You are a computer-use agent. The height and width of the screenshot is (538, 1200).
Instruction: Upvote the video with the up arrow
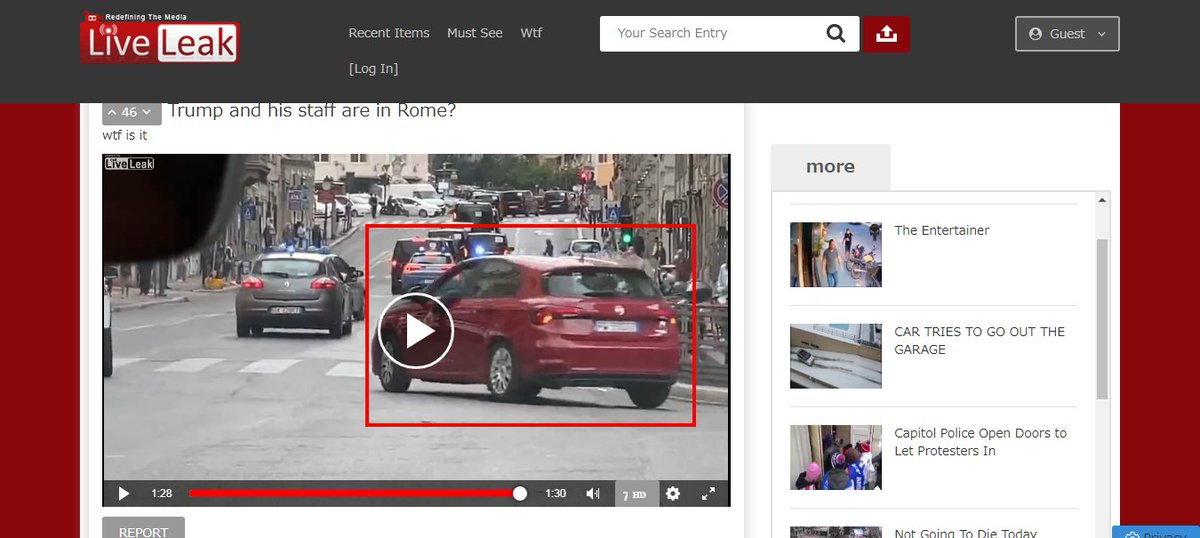113,112
